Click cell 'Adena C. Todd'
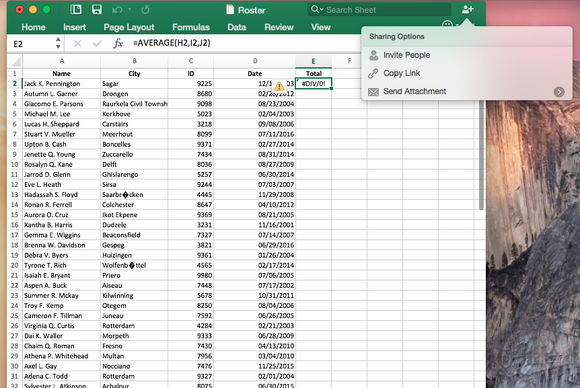Screen dimensions: 580x388 [x=61, y=376]
